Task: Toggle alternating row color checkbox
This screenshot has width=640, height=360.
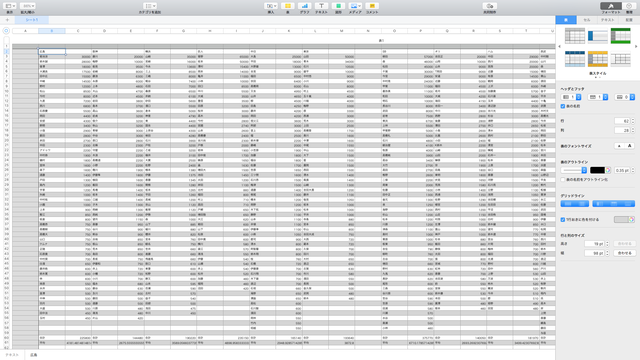Action: pyautogui.click(x=563, y=220)
